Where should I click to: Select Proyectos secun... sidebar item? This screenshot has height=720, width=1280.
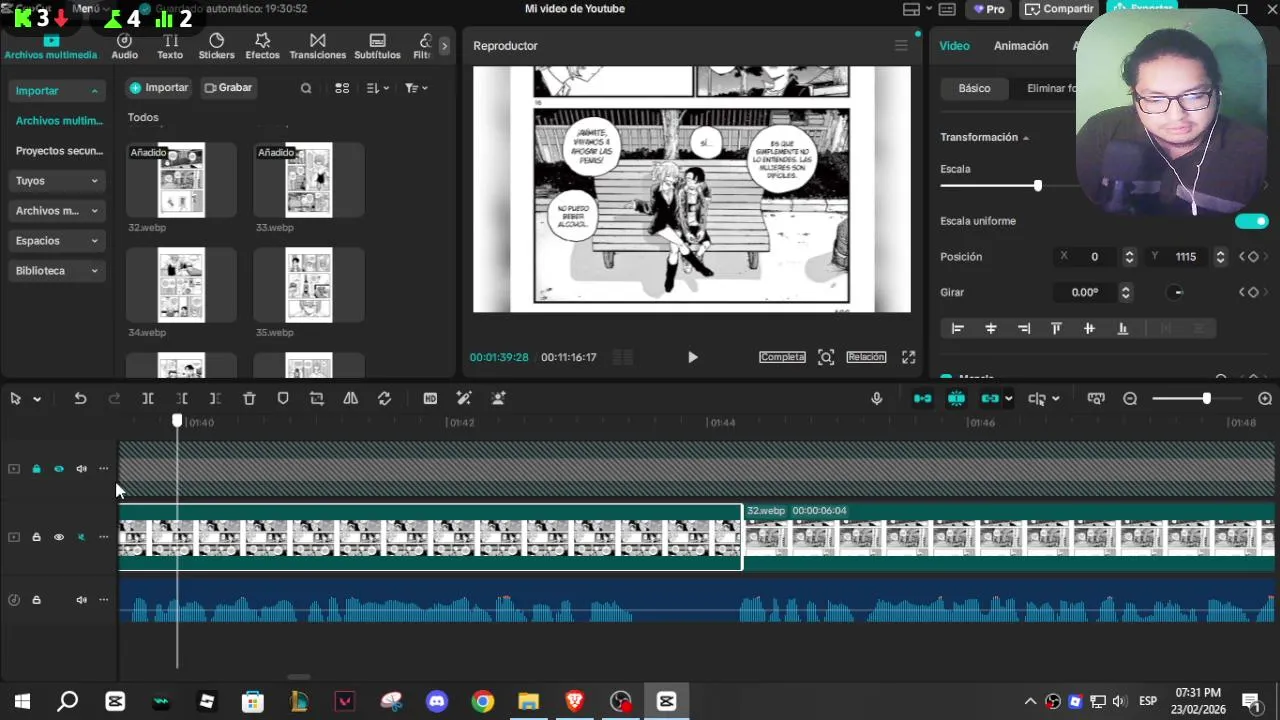59,151
